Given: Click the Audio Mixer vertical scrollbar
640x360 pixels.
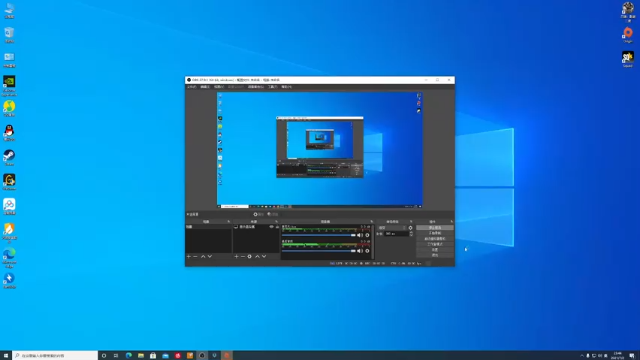Looking at the screenshot, I should pos(372,241).
